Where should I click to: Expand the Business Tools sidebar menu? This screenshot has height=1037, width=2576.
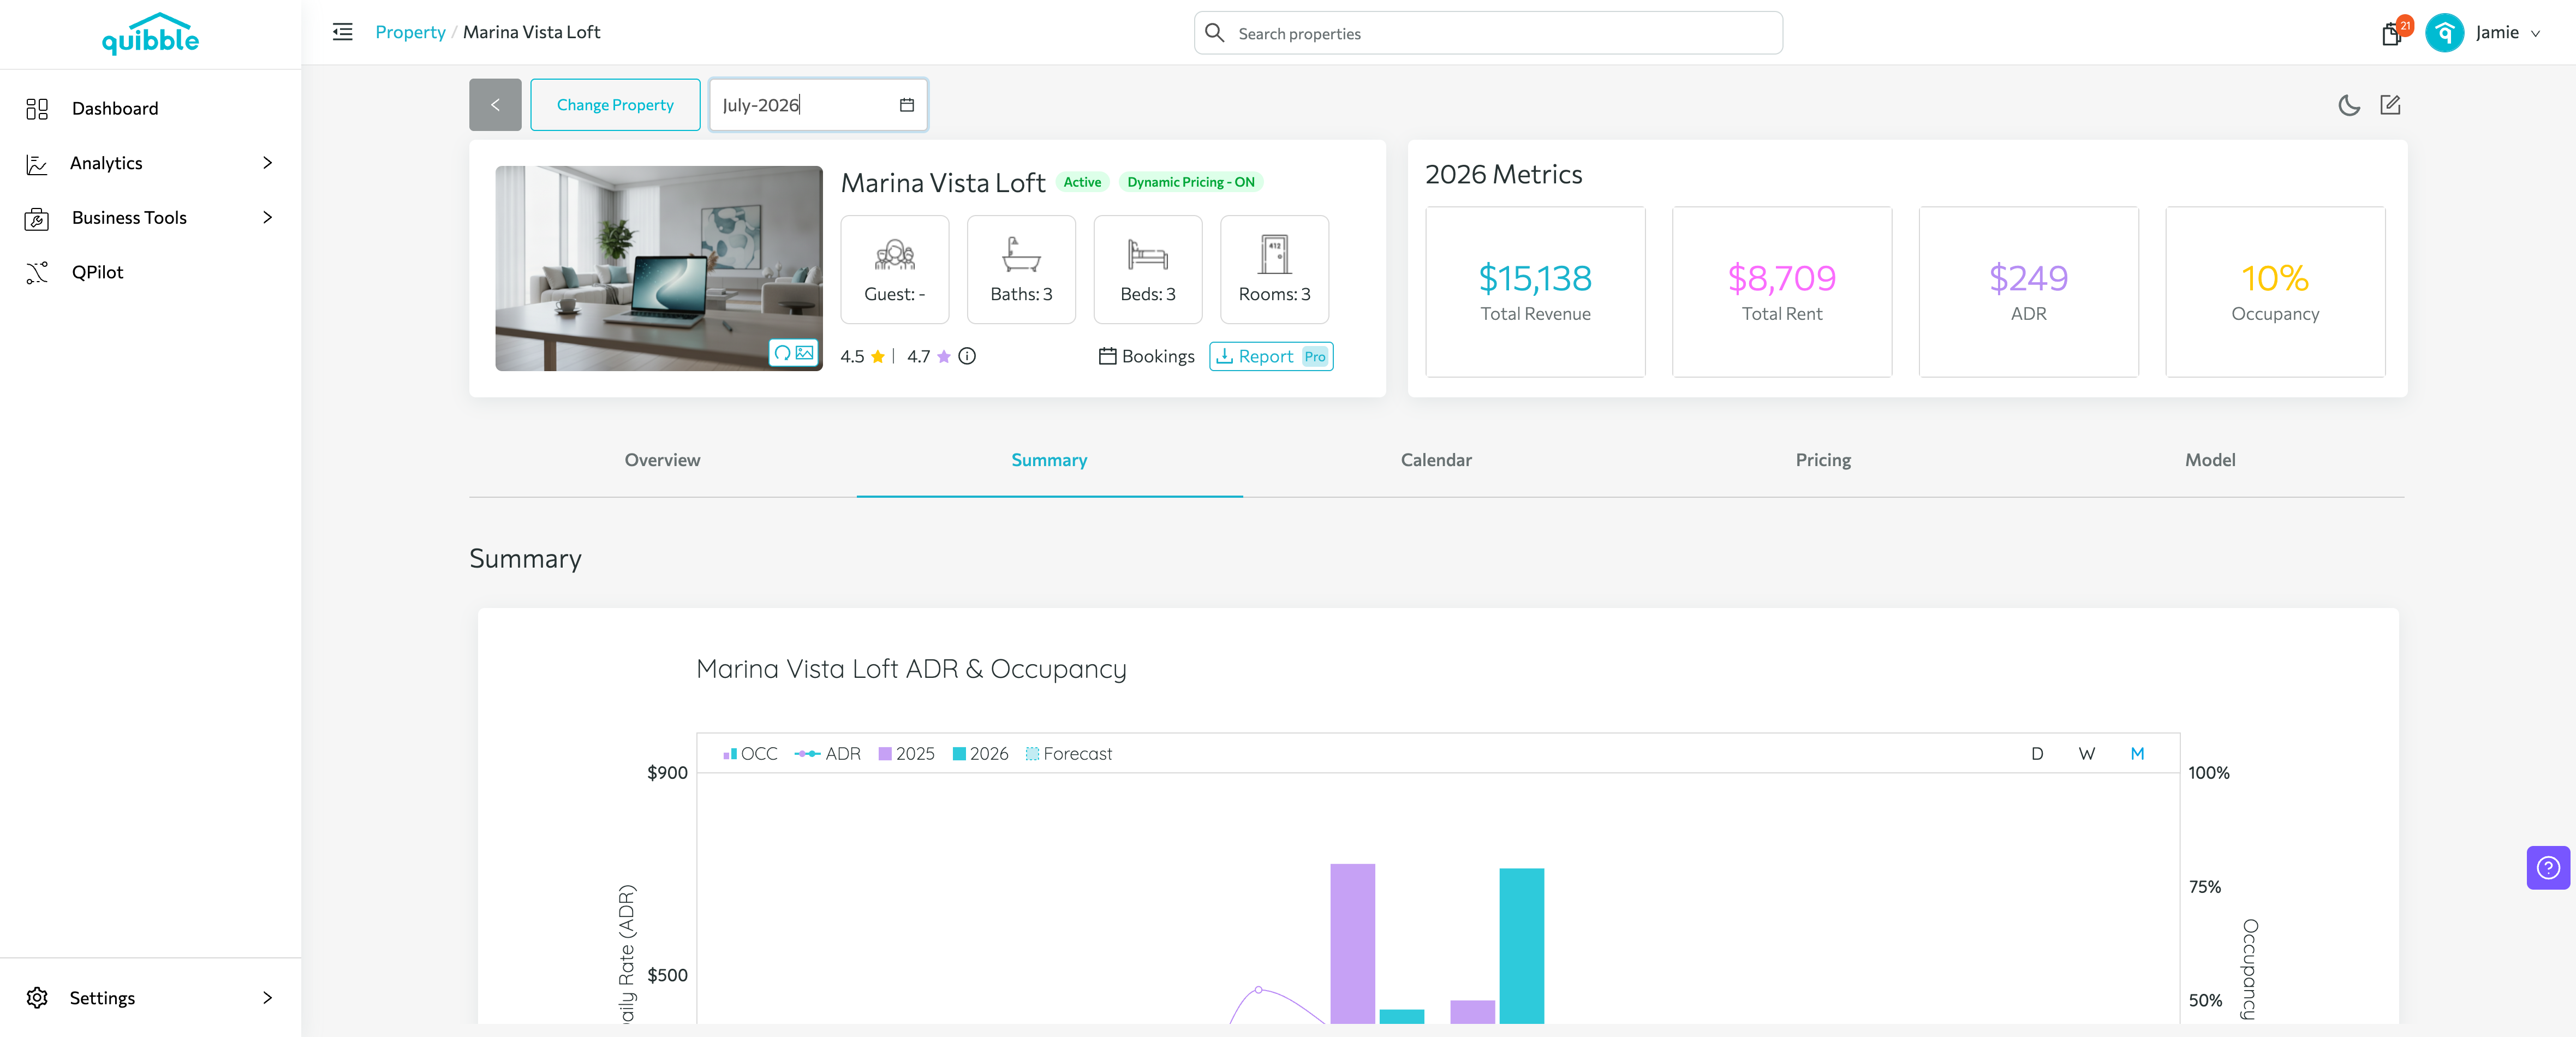[x=150, y=217]
